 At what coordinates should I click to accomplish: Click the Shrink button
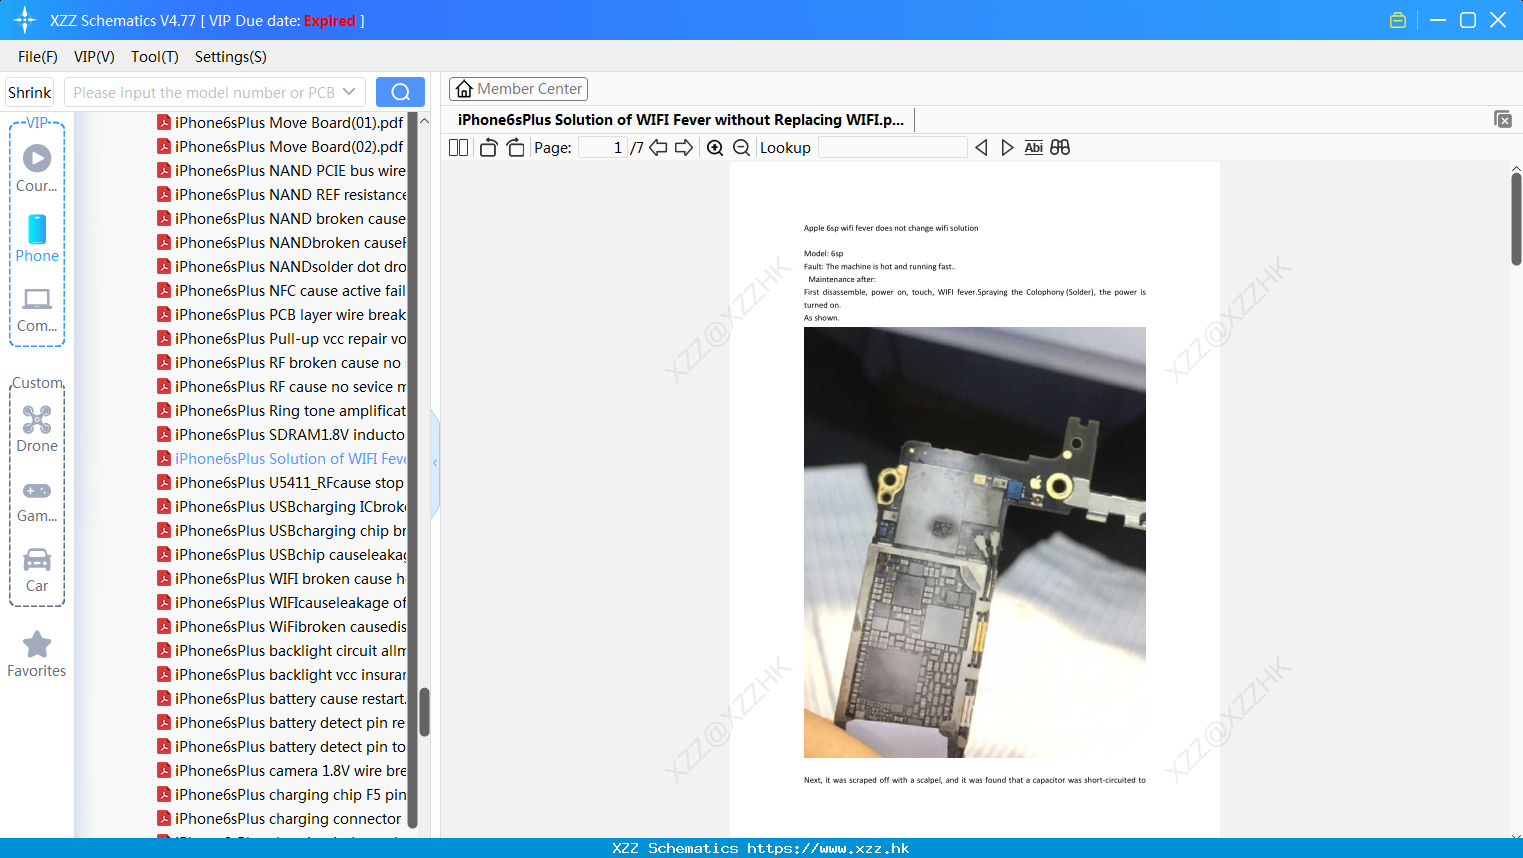[x=30, y=92]
